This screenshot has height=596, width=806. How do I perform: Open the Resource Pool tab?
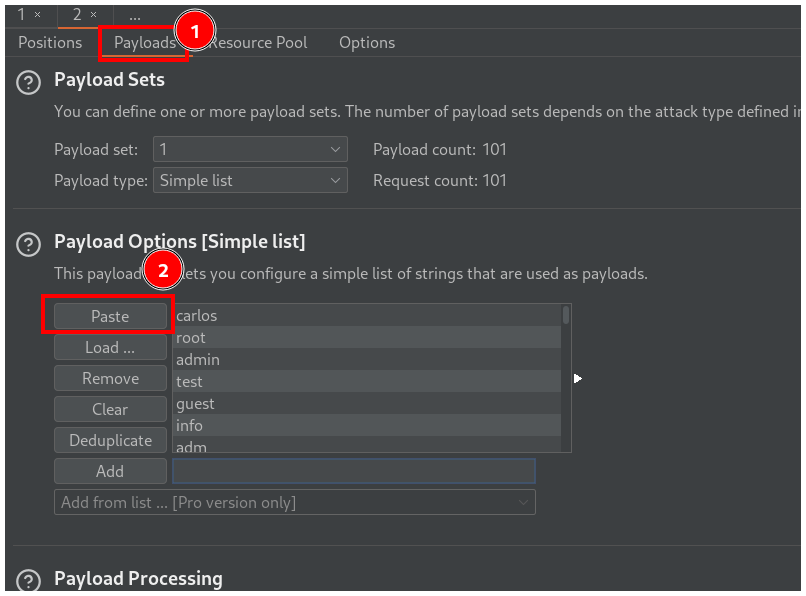coord(260,43)
